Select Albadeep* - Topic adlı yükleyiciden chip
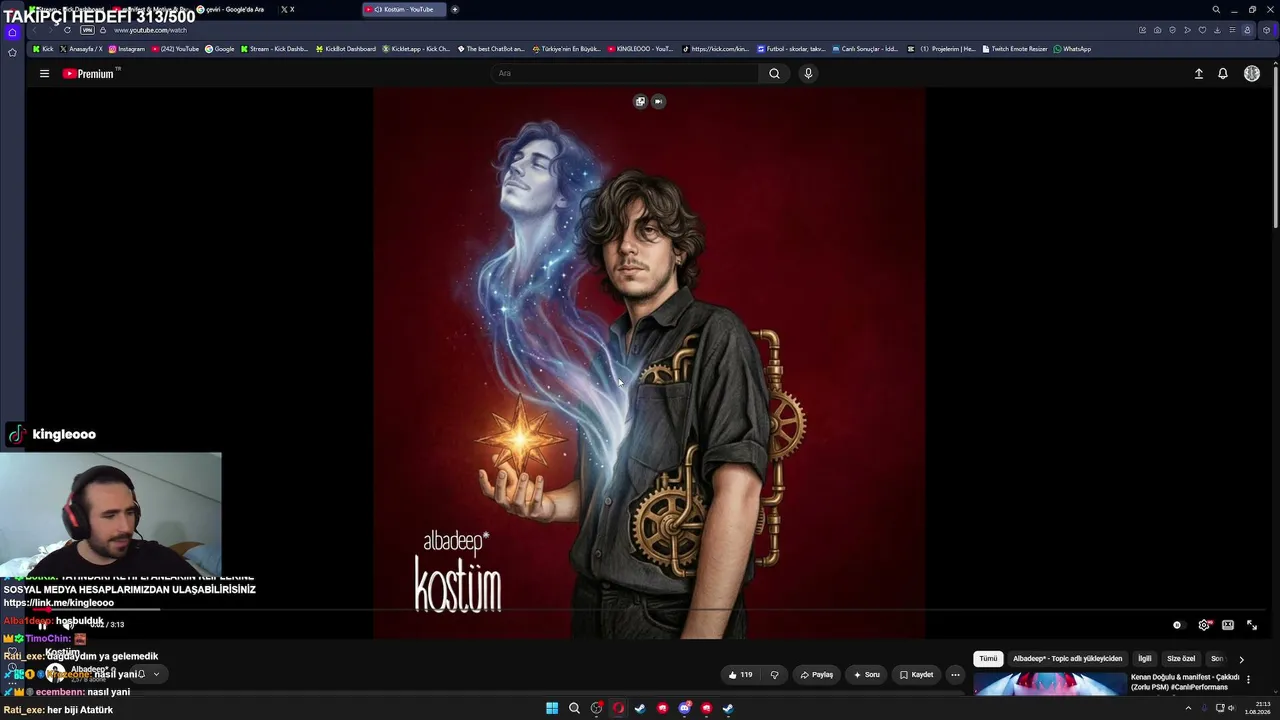Viewport: 1280px width, 720px height. [x=1067, y=659]
